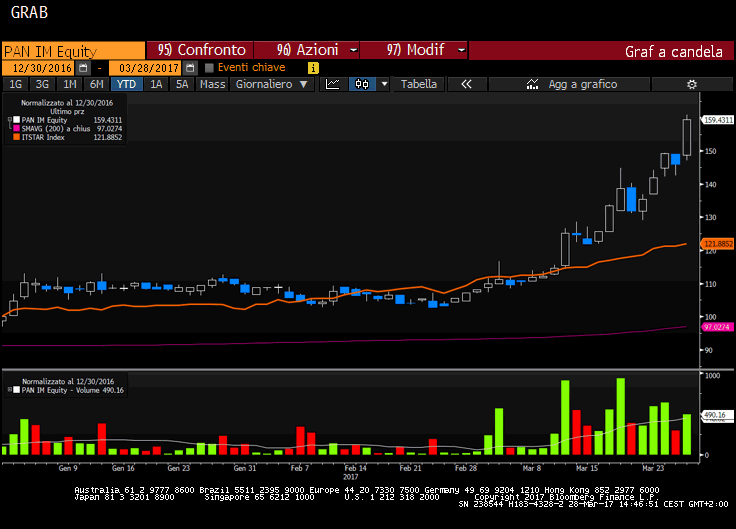The image size is (736, 529).
Task: Open the Tabella view
Action: click(x=418, y=85)
